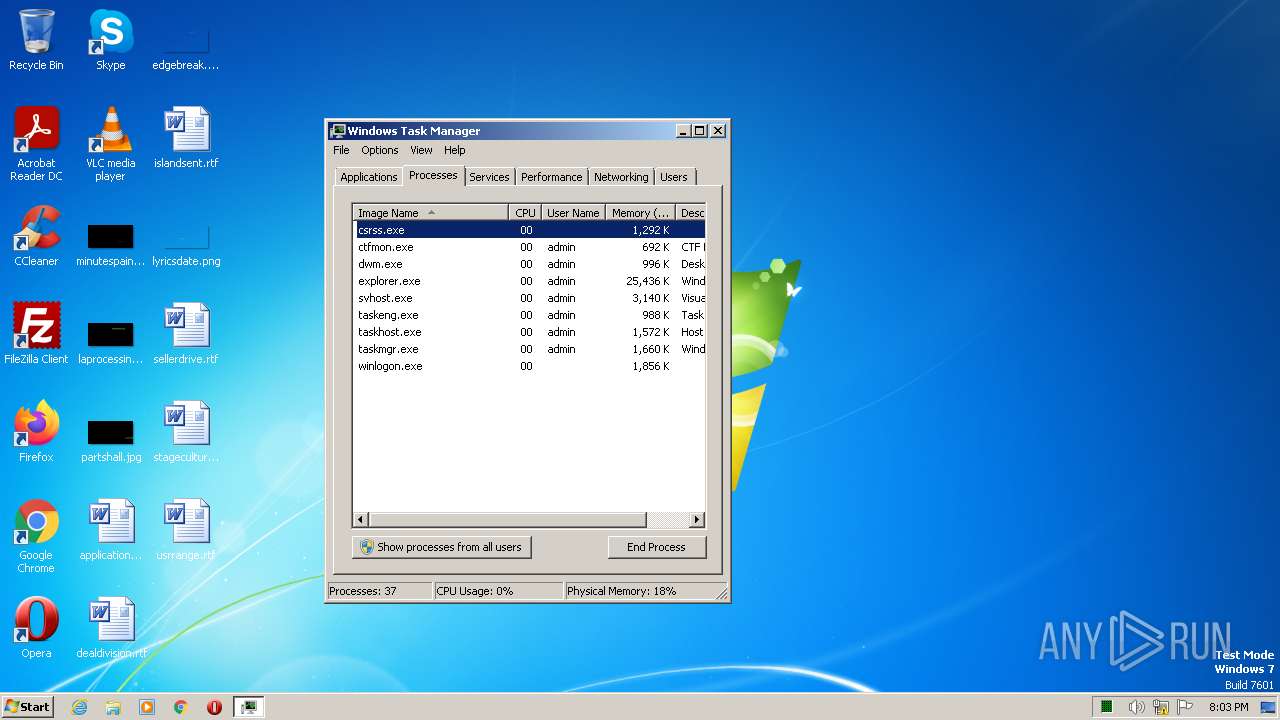This screenshot has height=720, width=1280.
Task: Select dealdivision.rtf document icon
Action: [110, 628]
